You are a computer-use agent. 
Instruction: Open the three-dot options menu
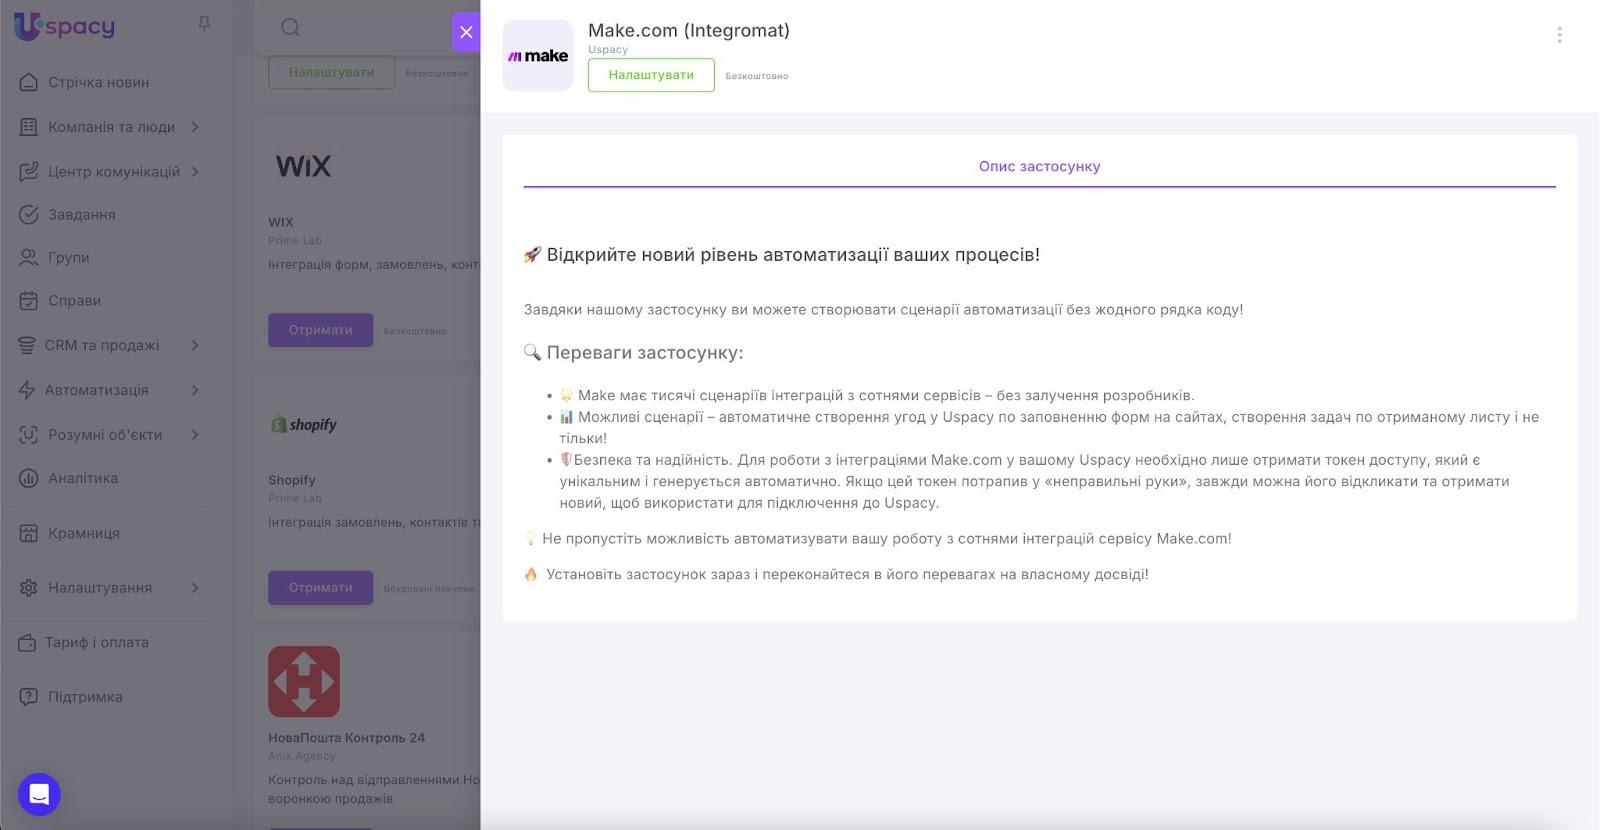[1559, 35]
